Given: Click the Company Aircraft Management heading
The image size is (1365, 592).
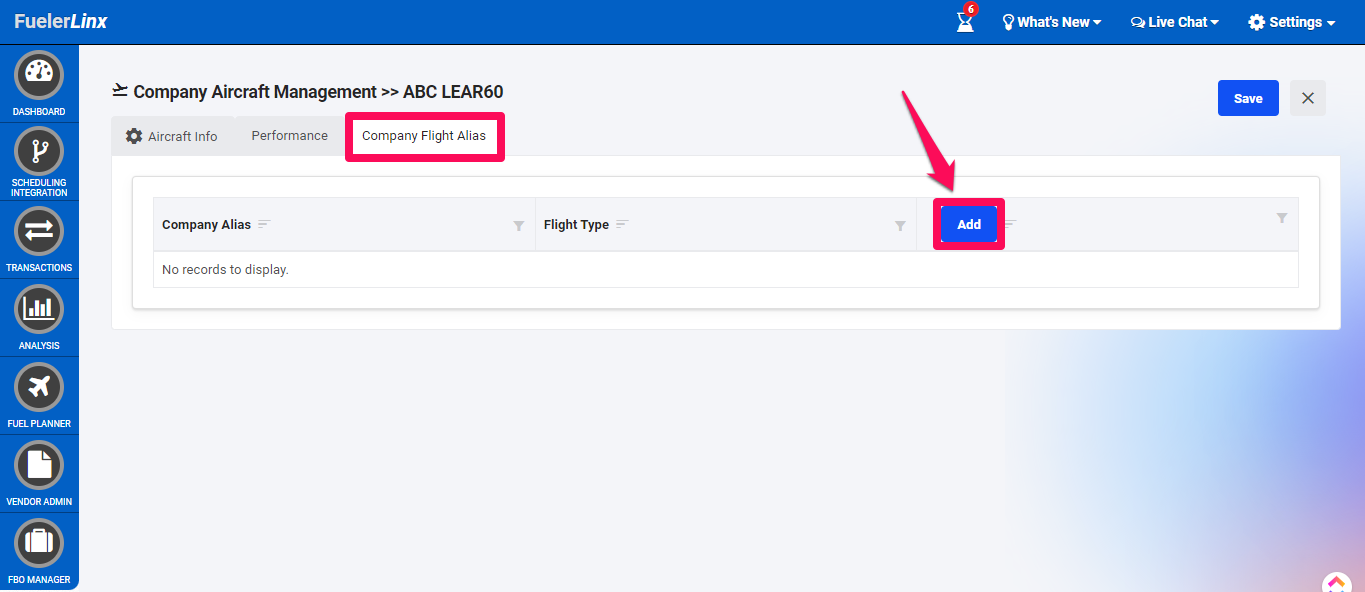Looking at the screenshot, I should pos(307,92).
